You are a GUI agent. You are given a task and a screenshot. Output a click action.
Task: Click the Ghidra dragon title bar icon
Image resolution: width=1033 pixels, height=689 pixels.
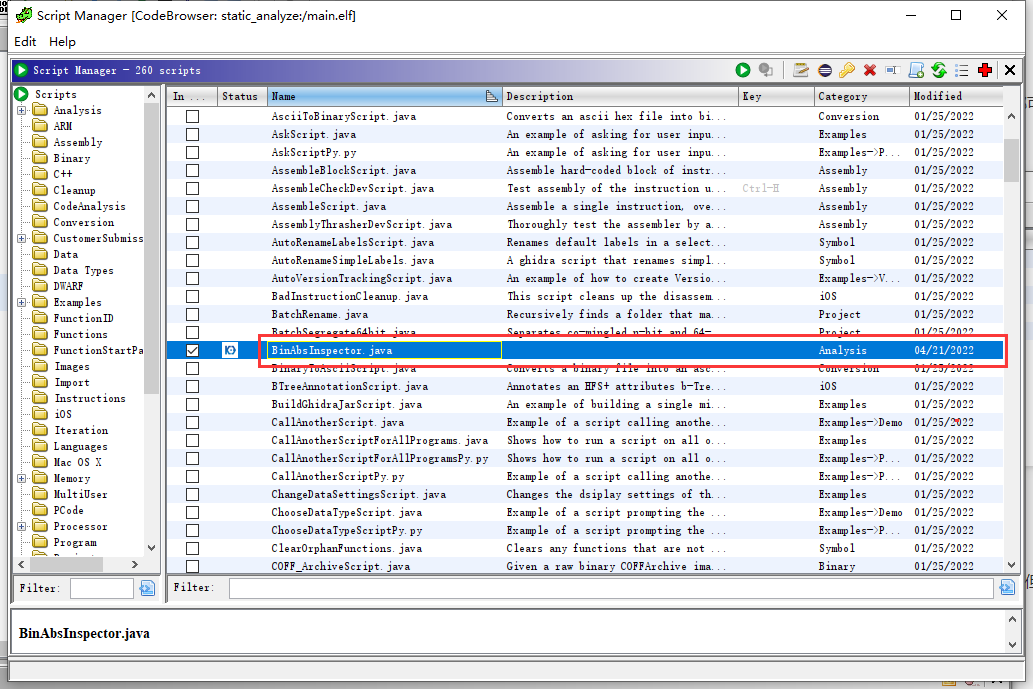pos(24,14)
